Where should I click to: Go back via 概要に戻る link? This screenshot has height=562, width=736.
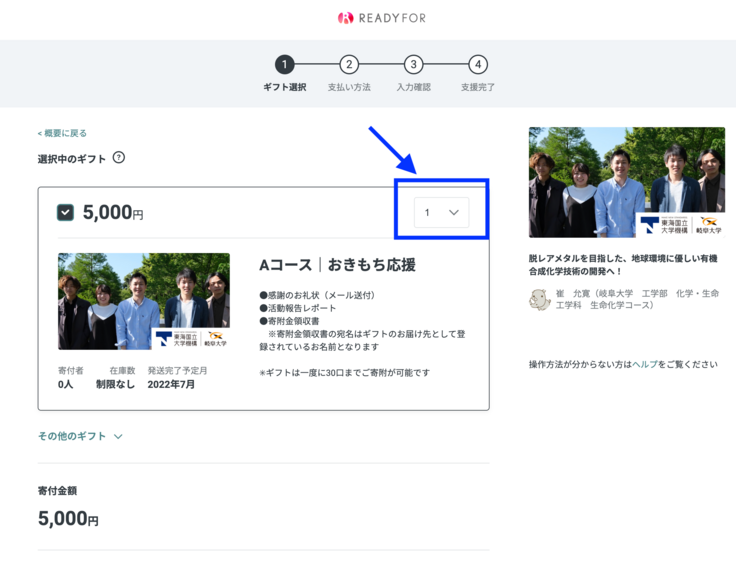tap(62, 133)
